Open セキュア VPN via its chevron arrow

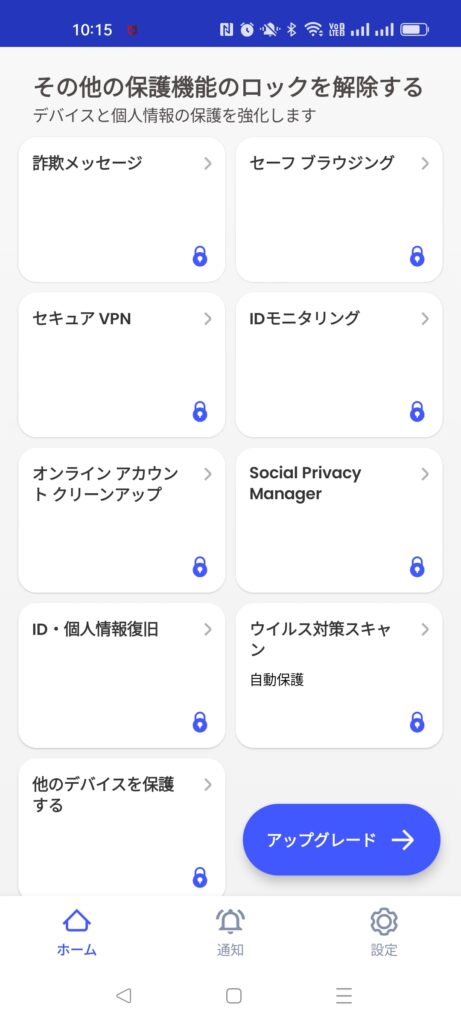click(x=208, y=319)
